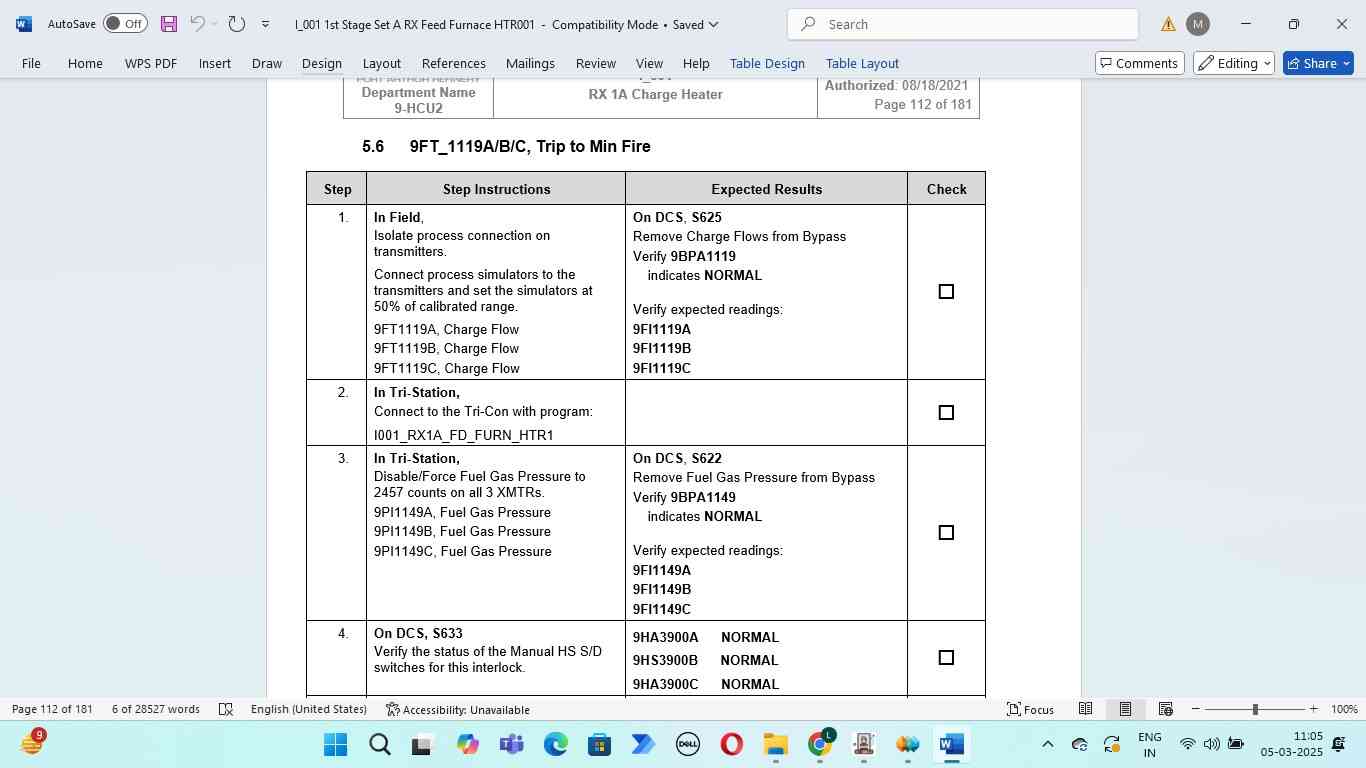The height and width of the screenshot is (768, 1366).
Task: Expand Customize Quick Access Toolbar dropdown
Action: point(265,24)
